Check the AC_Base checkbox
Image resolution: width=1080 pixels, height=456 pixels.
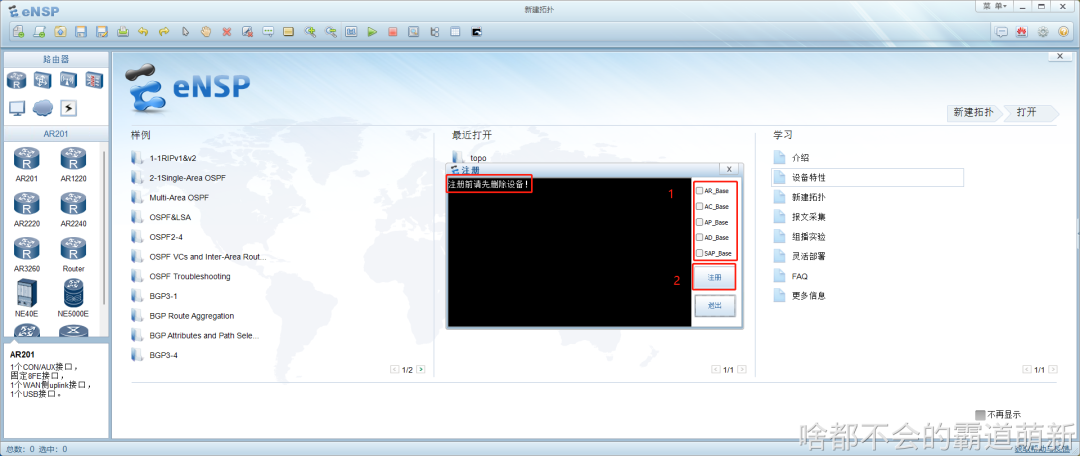click(x=700, y=206)
